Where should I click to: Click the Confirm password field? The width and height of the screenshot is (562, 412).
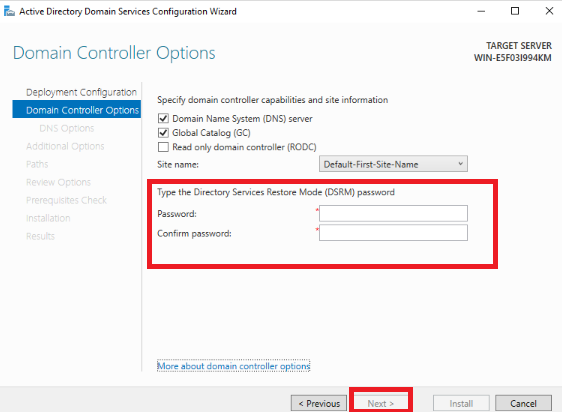point(393,233)
